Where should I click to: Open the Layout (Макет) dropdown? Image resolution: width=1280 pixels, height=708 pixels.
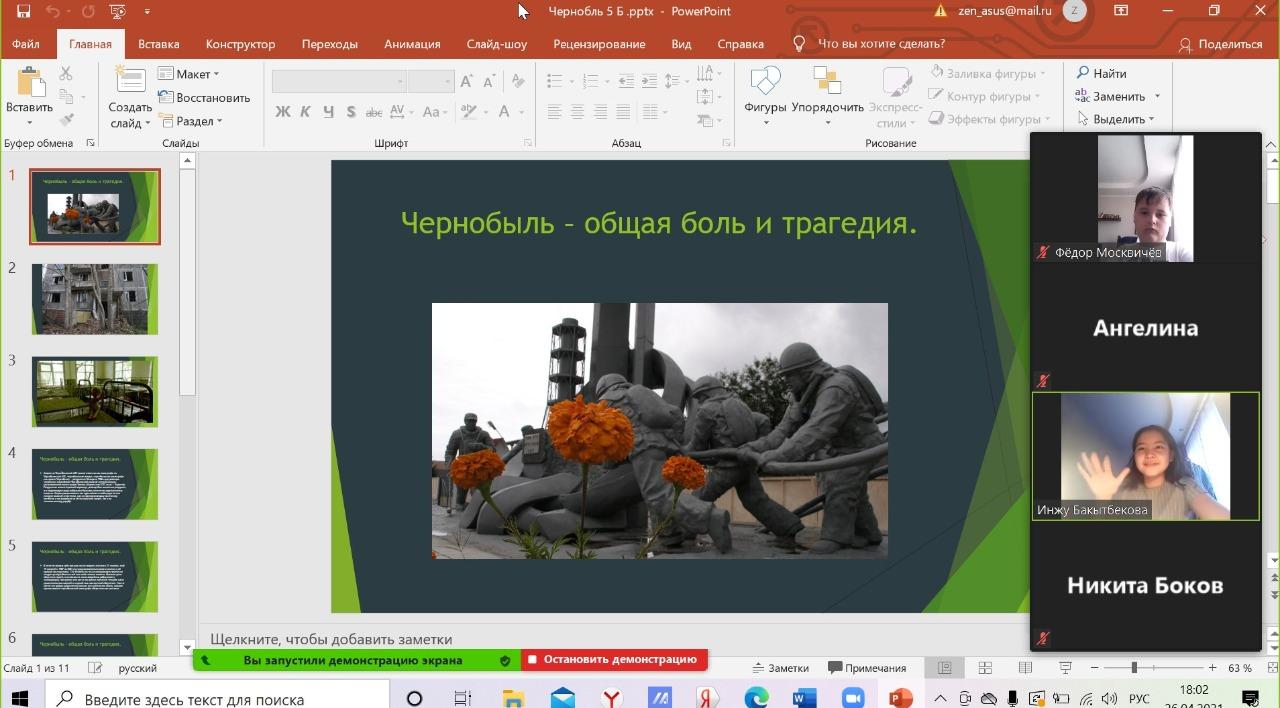point(189,74)
